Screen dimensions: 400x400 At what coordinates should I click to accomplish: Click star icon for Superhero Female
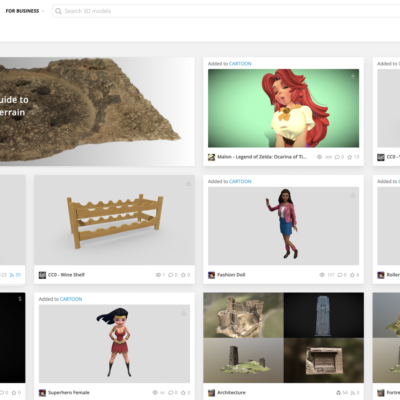pyautogui.click(x=183, y=393)
